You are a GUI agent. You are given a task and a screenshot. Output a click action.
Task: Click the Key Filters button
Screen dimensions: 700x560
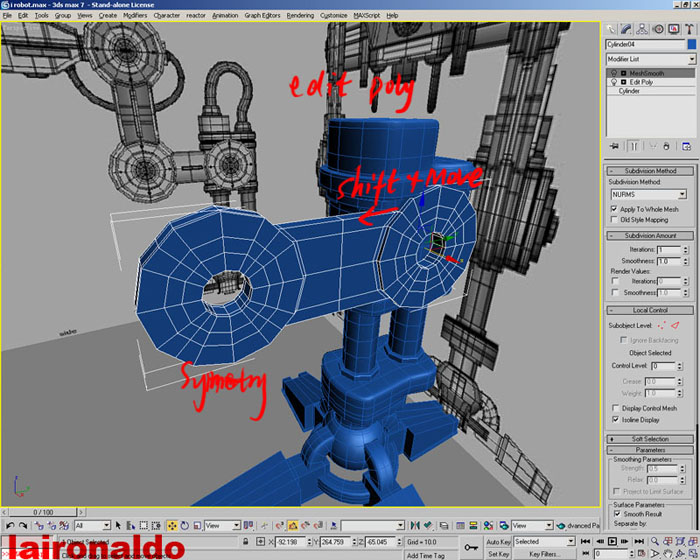(x=546, y=553)
